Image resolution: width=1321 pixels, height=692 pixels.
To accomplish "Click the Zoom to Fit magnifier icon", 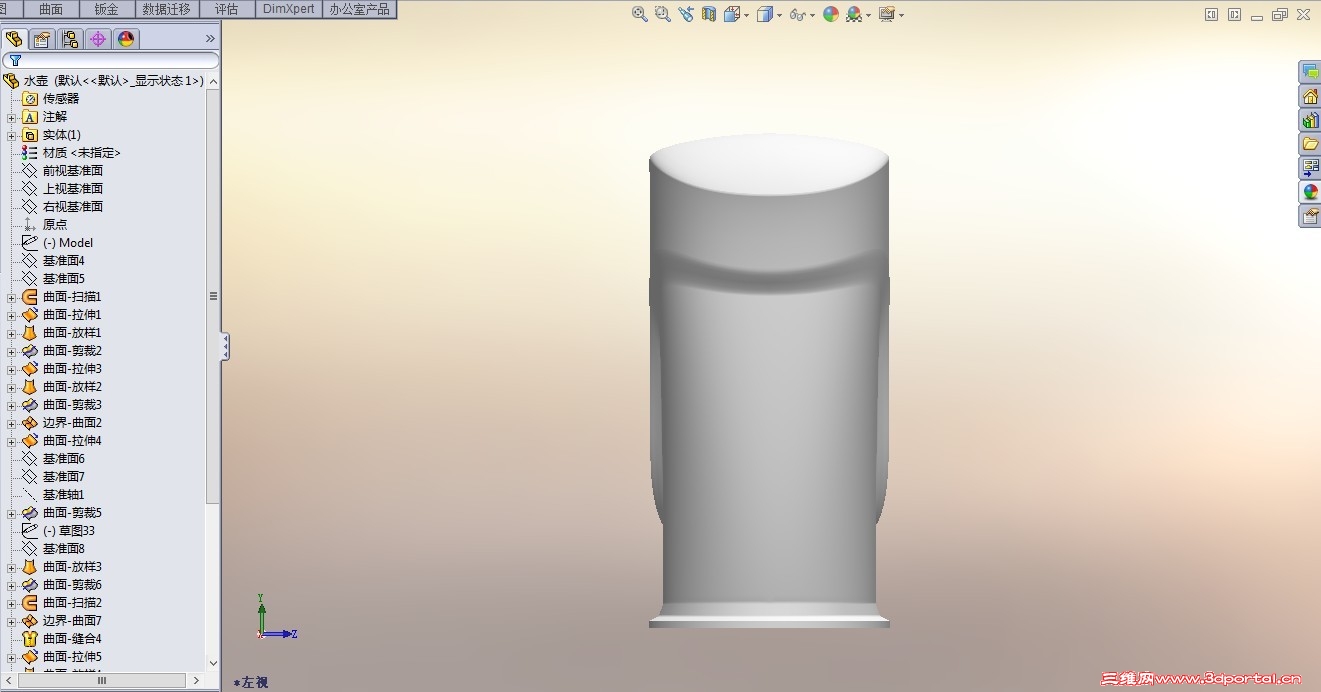I will click(x=640, y=14).
